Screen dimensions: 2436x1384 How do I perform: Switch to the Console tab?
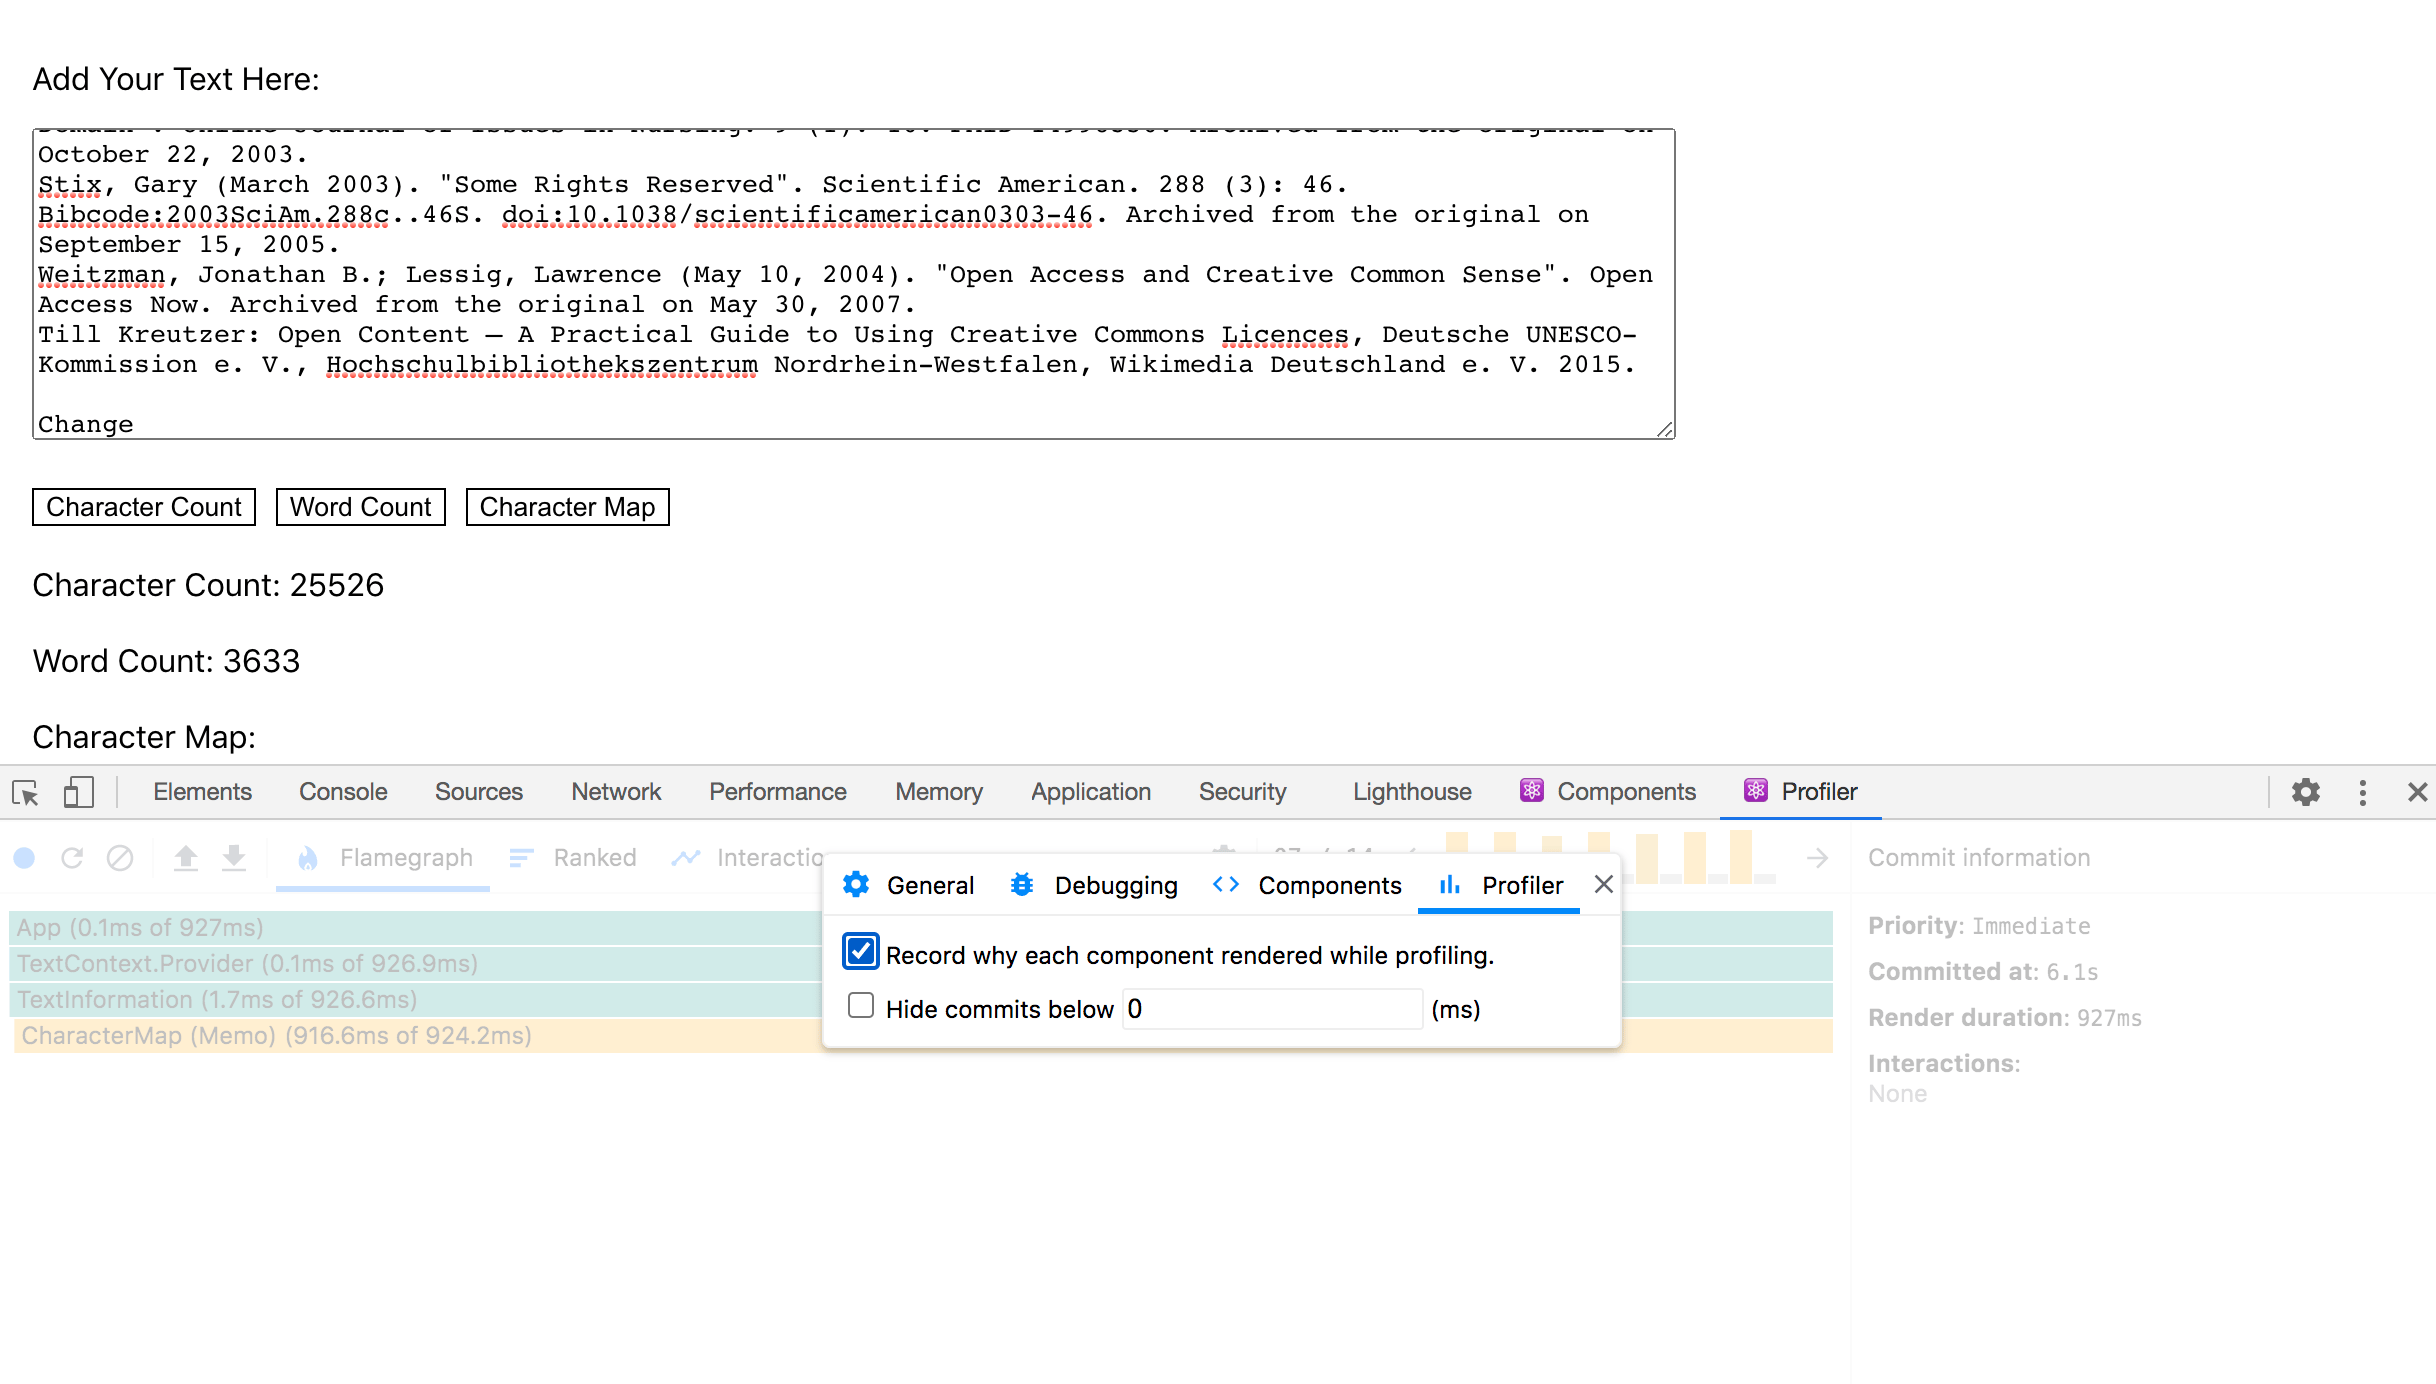pyautogui.click(x=343, y=792)
